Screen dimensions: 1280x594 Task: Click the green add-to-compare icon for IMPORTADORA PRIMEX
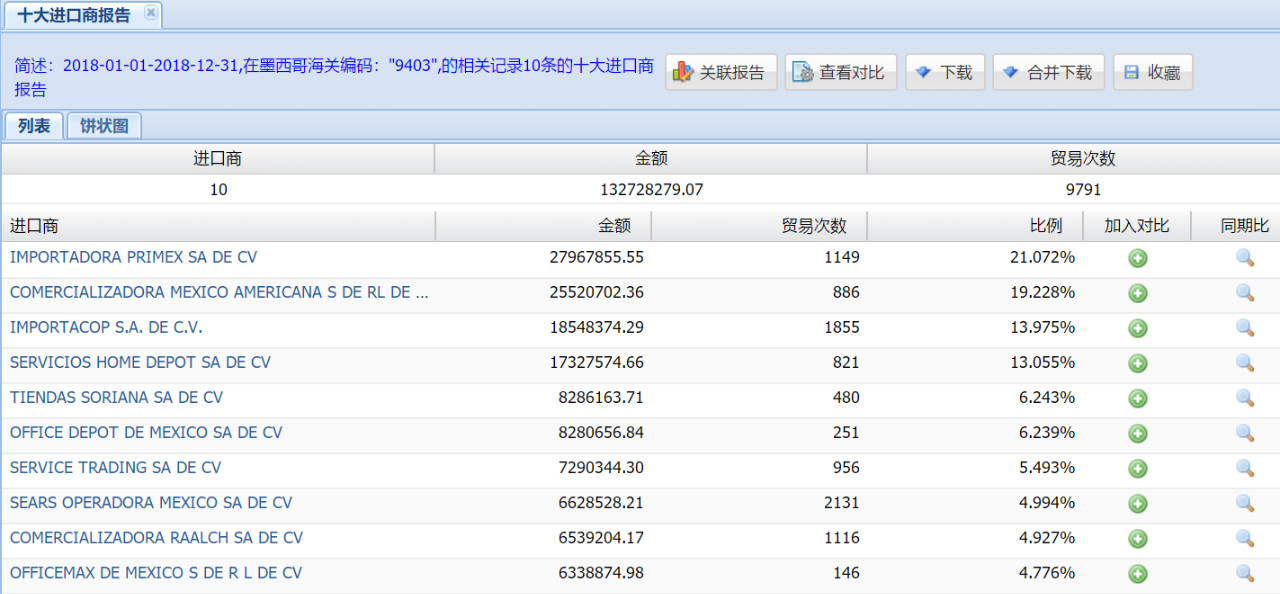click(1137, 258)
